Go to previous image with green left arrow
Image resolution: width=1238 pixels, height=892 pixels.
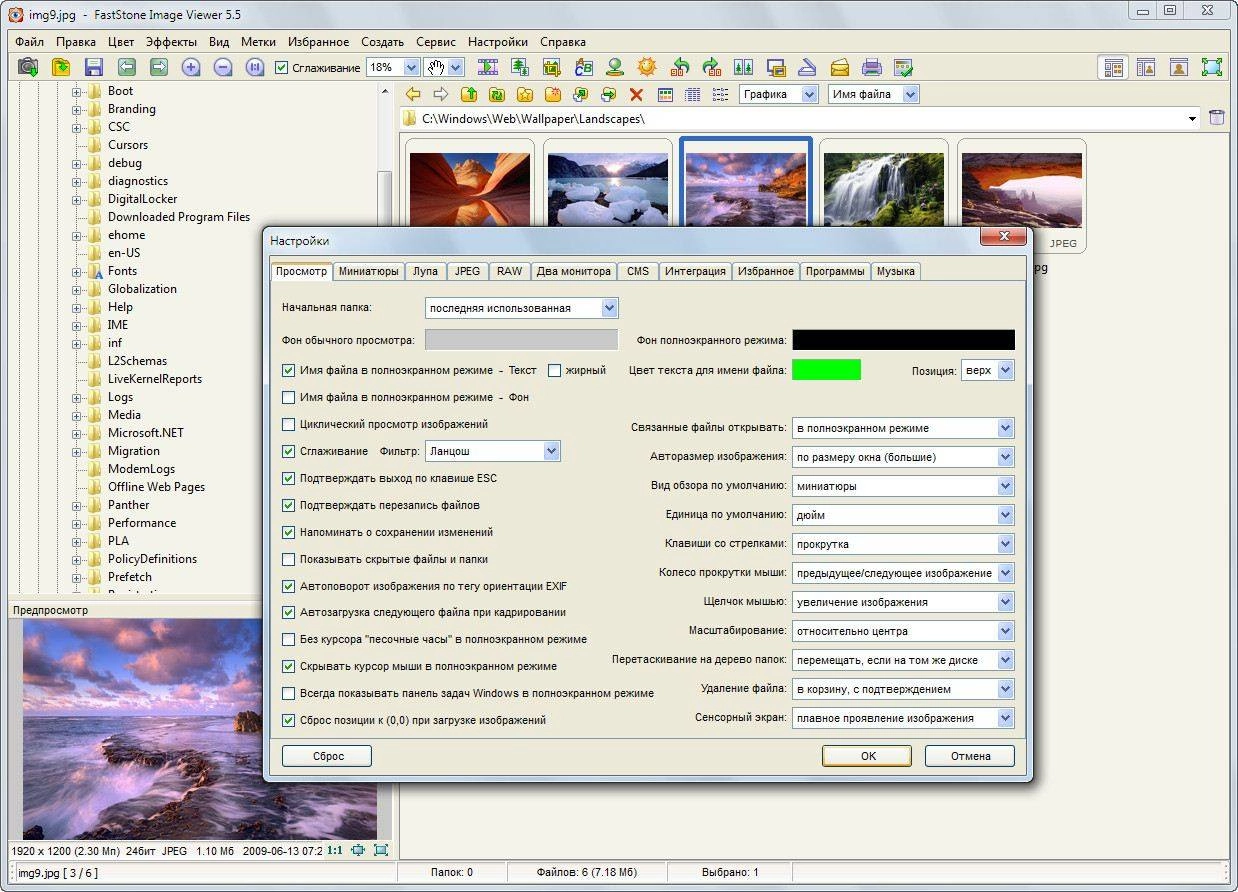pyautogui.click(x=126, y=67)
